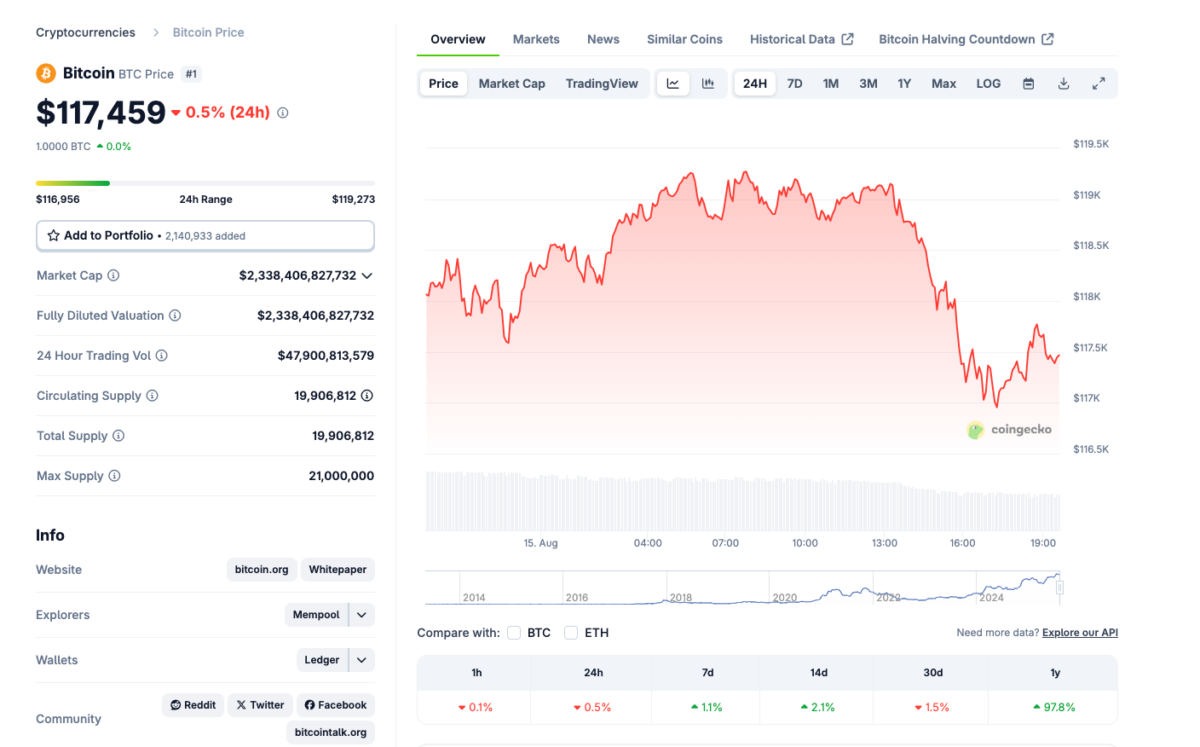Open the News tab

[603, 40]
